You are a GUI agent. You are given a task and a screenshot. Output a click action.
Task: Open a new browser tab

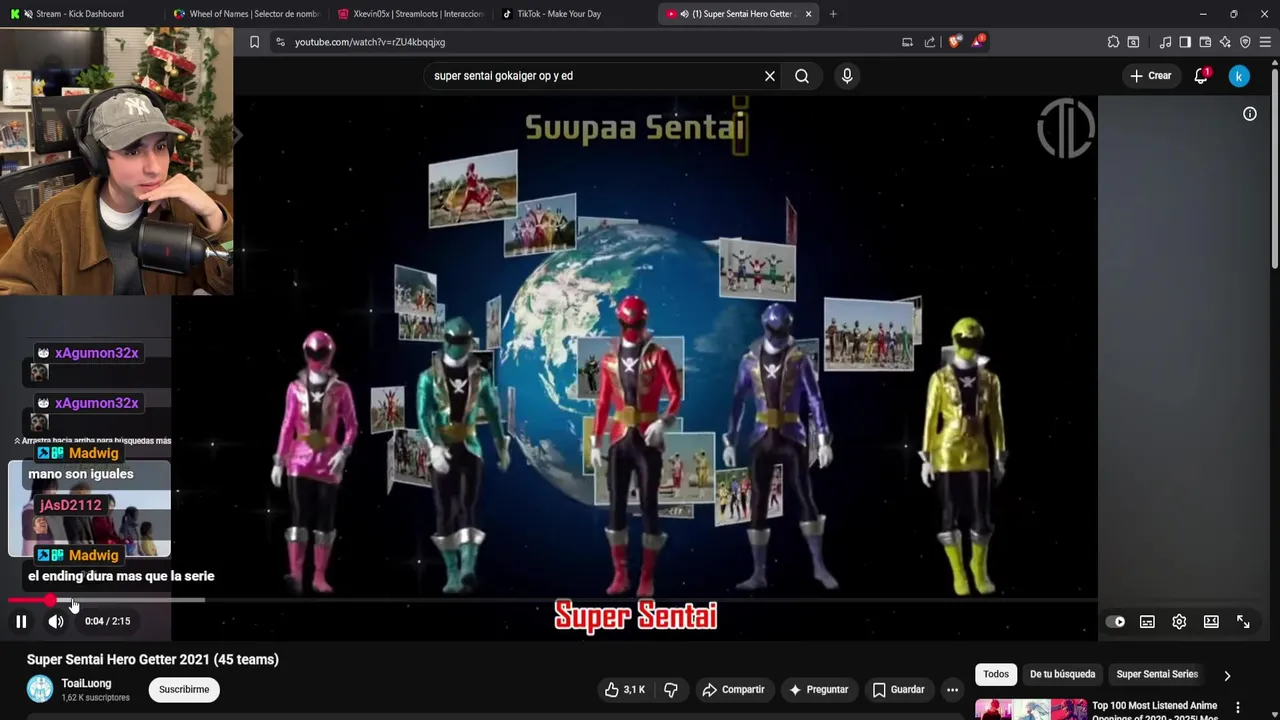tap(833, 14)
